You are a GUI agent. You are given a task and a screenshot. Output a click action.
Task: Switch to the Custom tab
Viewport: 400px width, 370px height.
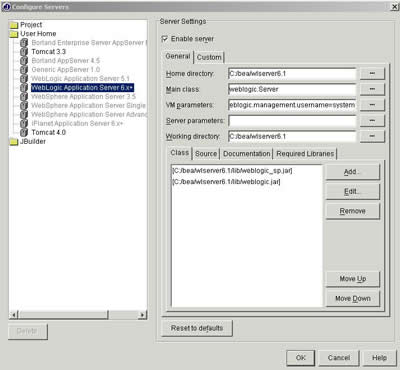click(209, 57)
